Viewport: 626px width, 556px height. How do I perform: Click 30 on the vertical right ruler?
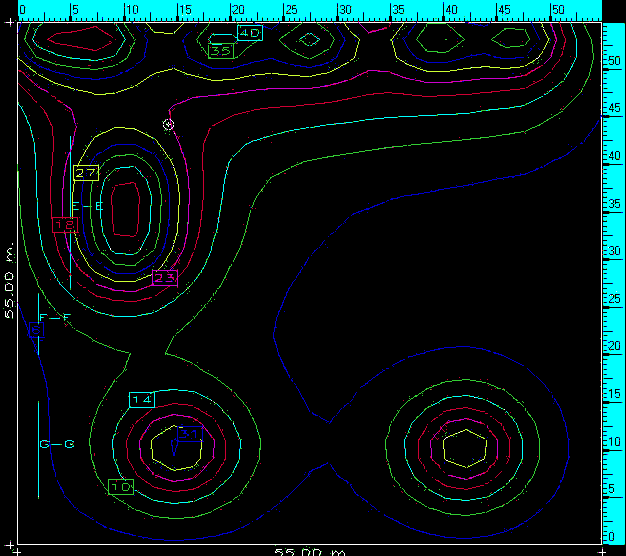pos(614,251)
